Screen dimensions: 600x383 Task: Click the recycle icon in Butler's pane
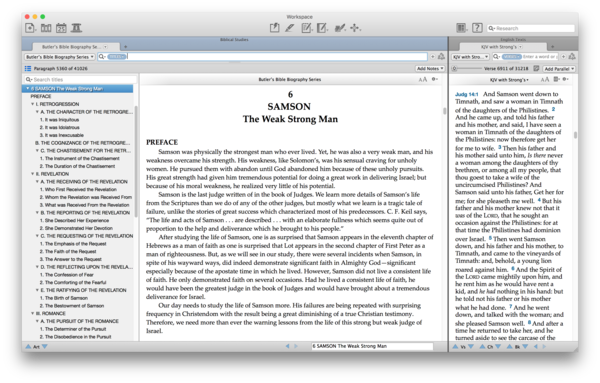[x=441, y=57]
